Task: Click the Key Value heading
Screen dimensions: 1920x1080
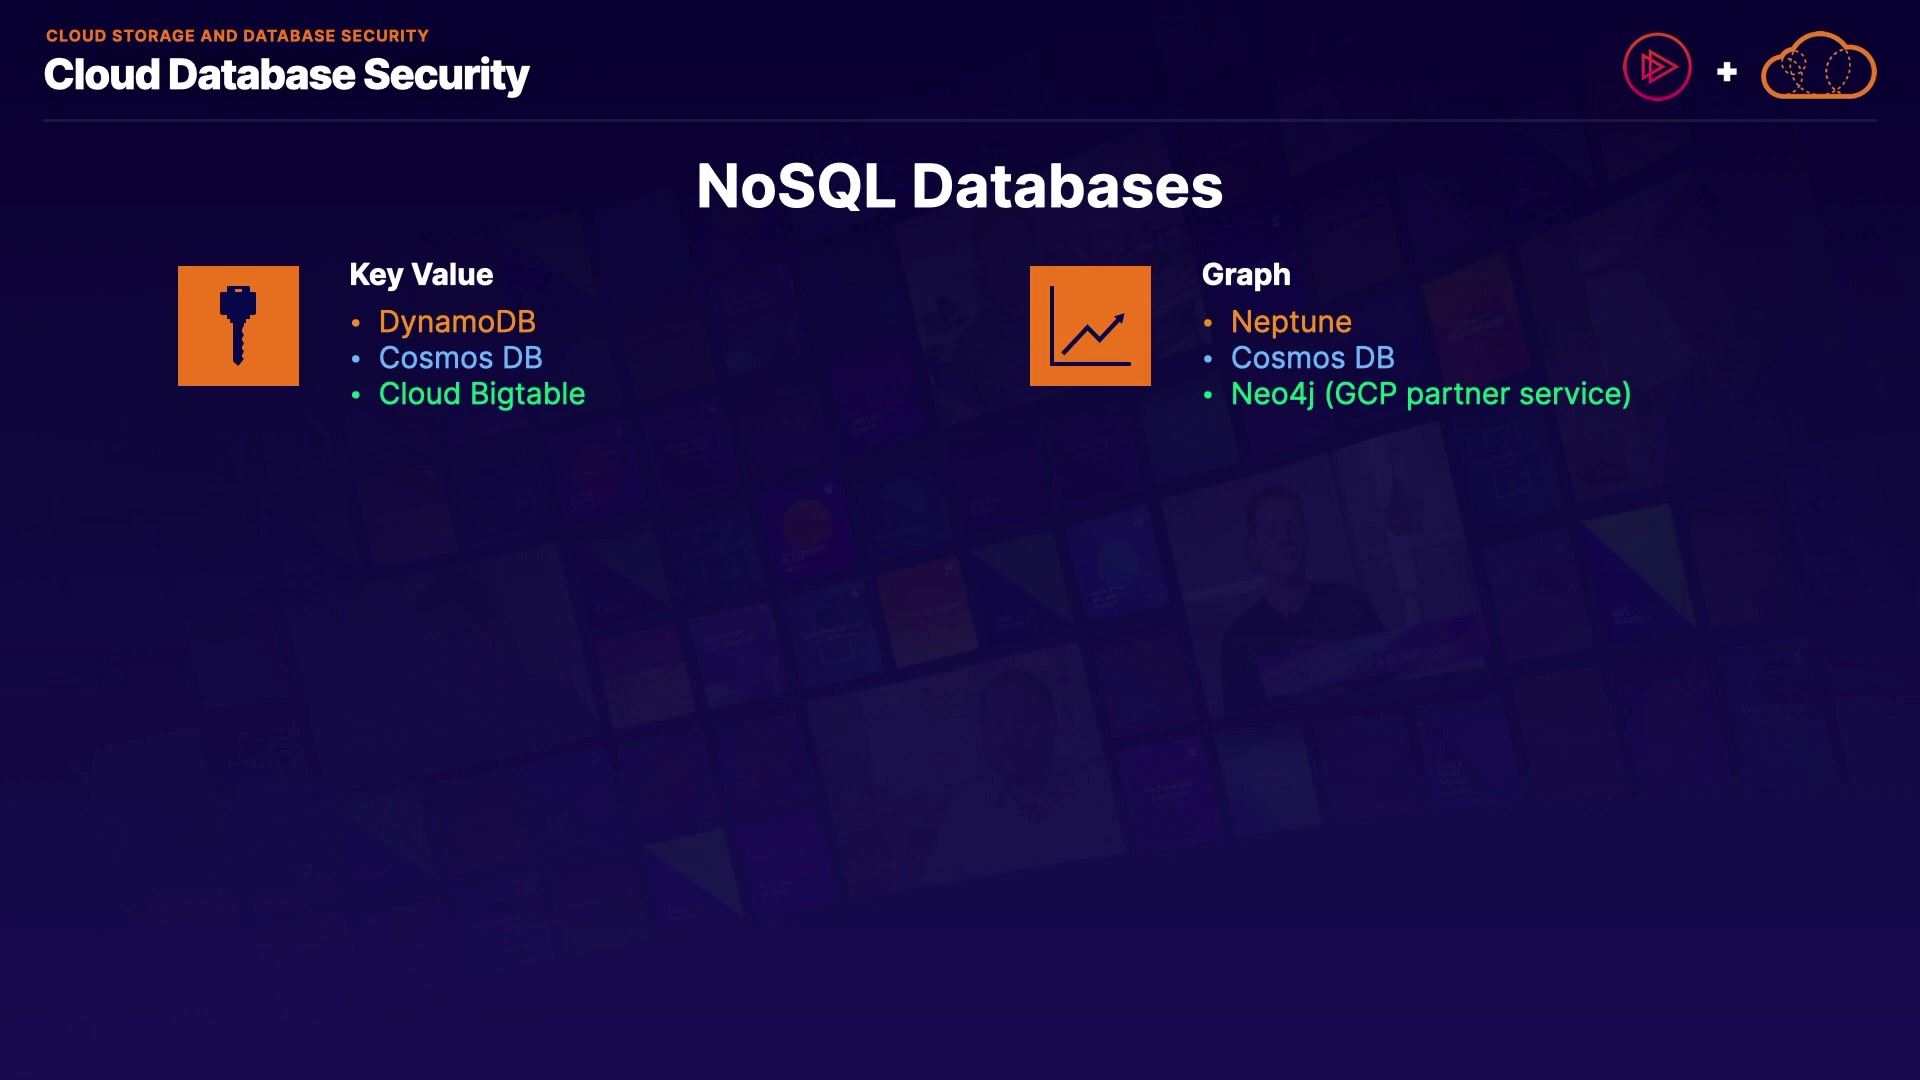Action: 421,275
